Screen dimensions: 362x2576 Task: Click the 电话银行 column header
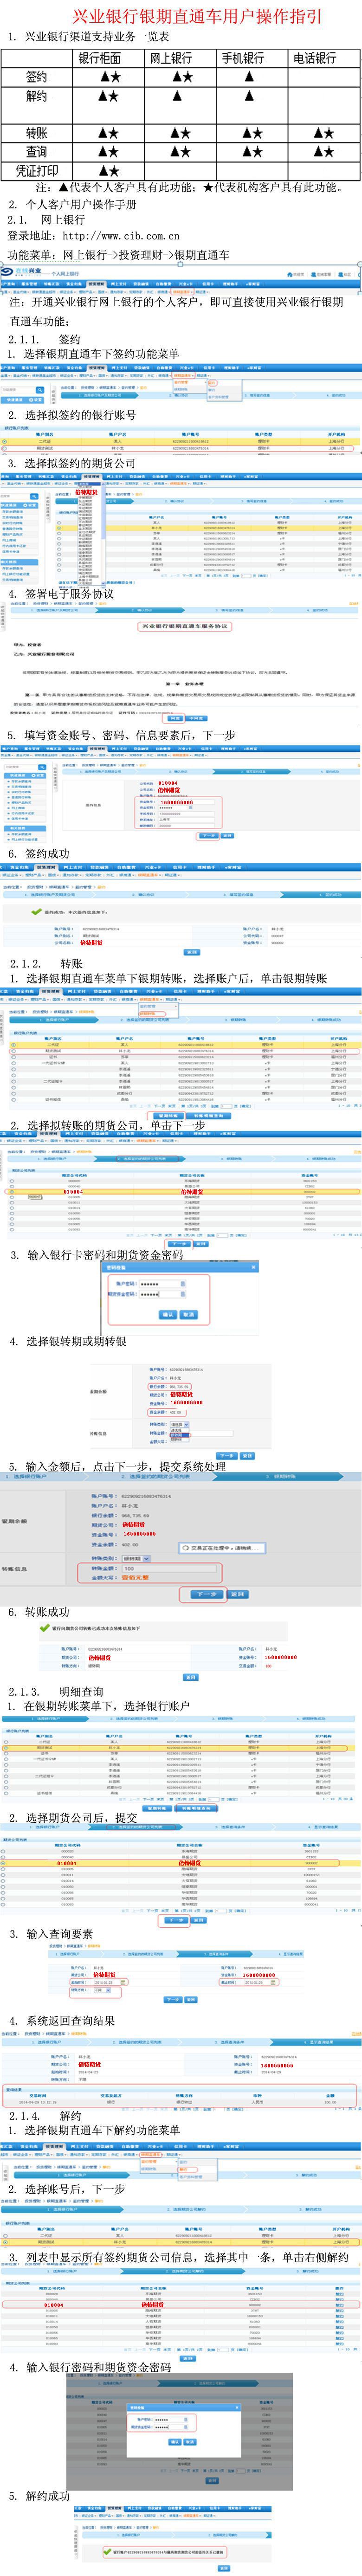coord(315,58)
